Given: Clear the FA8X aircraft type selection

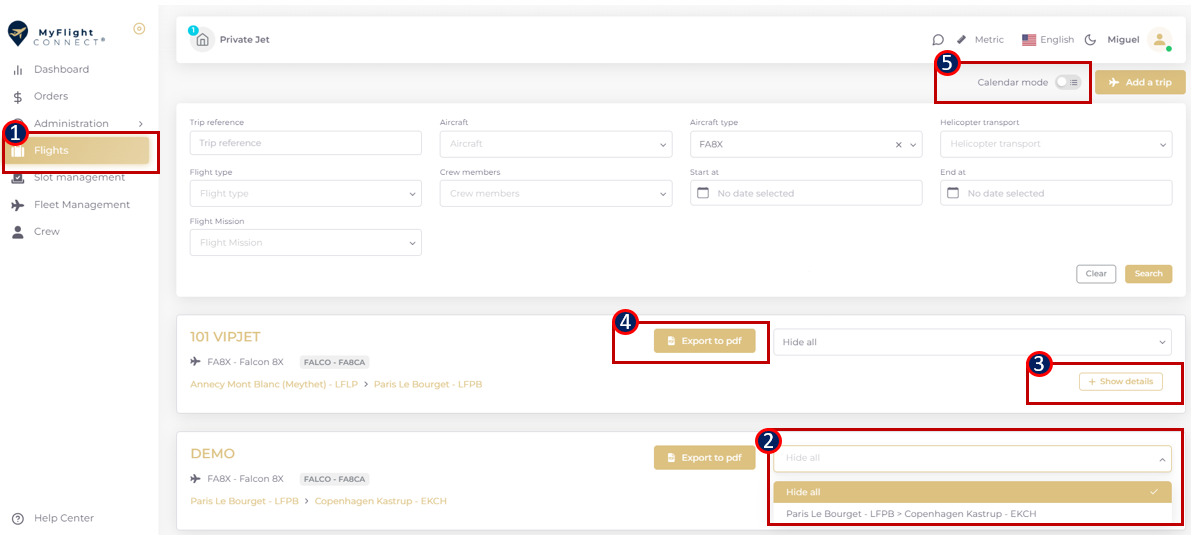Looking at the screenshot, I should [898, 144].
